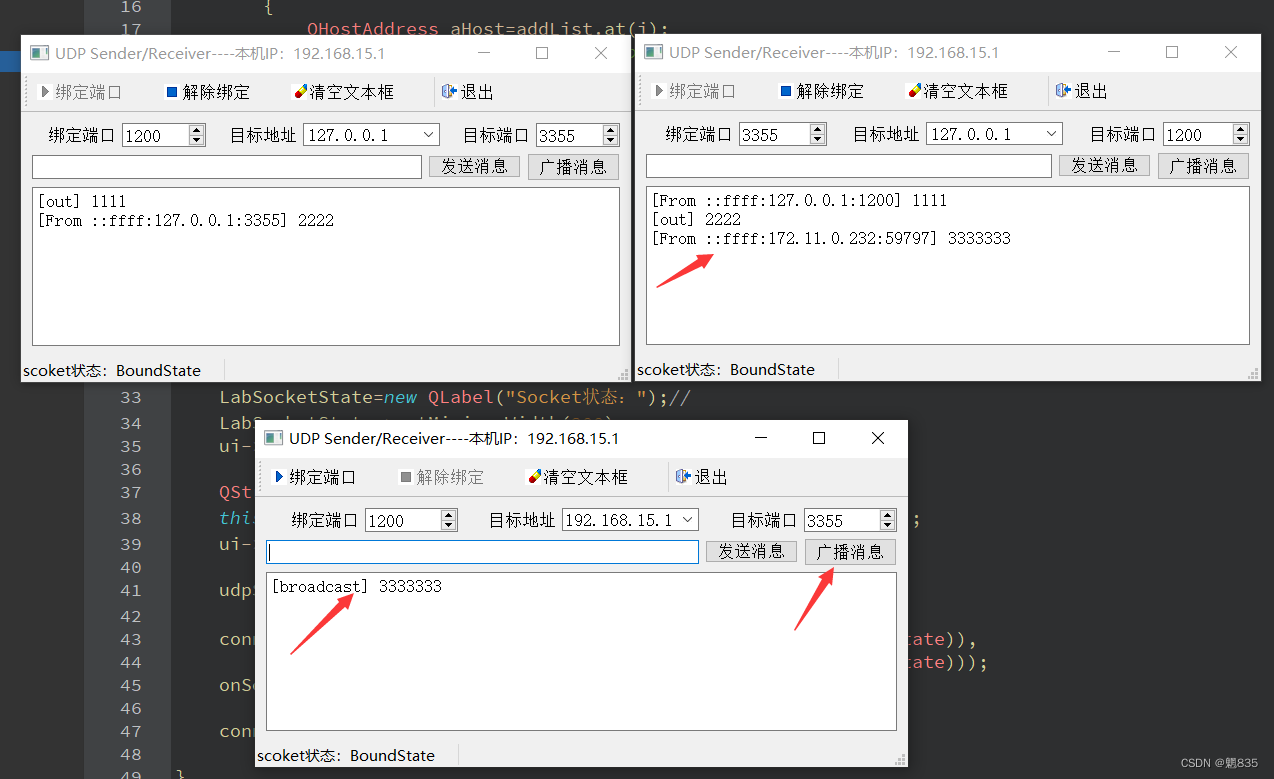
Task: Click the 清空文本框 clear icon in bottom window
Action: click(534, 477)
